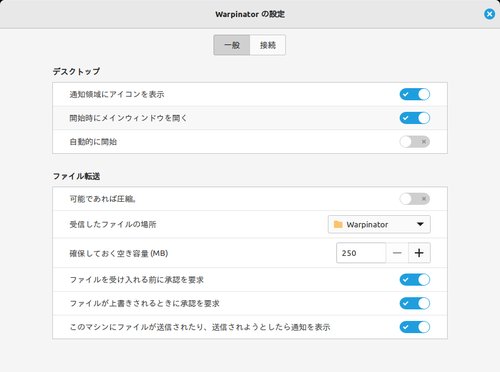Click the folder icon in Warpinator location selector
Screen dimensions: 500x372
pos(338,224)
